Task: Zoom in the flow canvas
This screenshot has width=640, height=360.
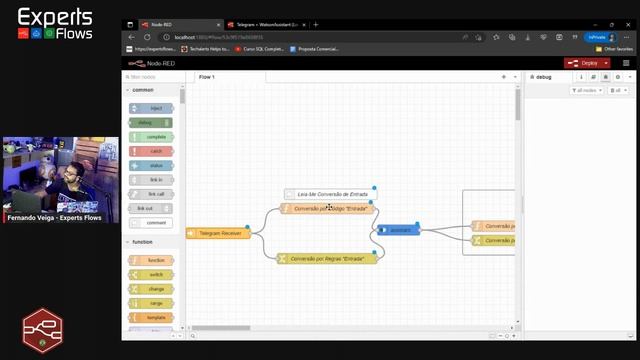Action: coord(514,336)
